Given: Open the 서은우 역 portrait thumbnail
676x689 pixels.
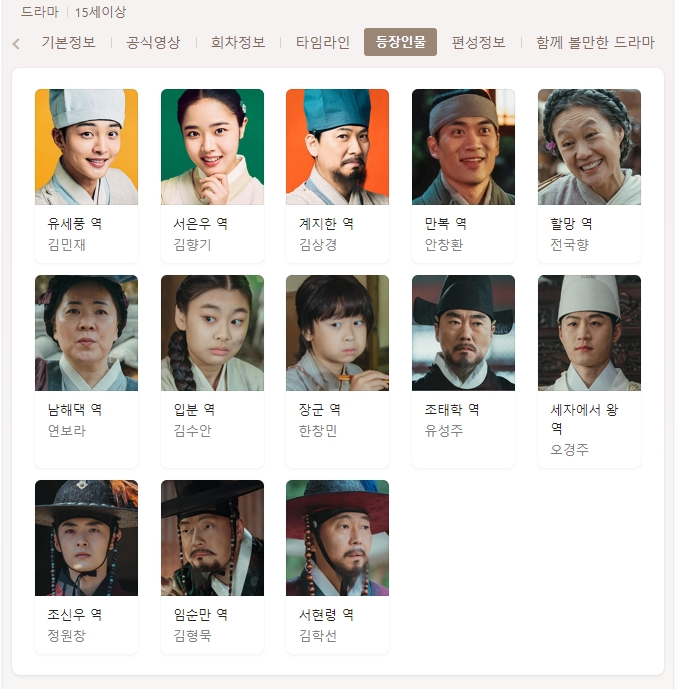Looking at the screenshot, I should coord(212,147).
